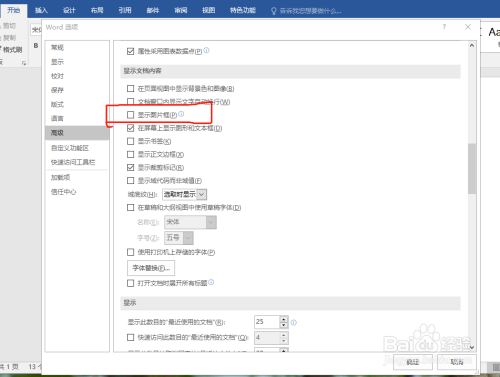Go to the 邮件 ribbon tab

pyautogui.click(x=153, y=10)
